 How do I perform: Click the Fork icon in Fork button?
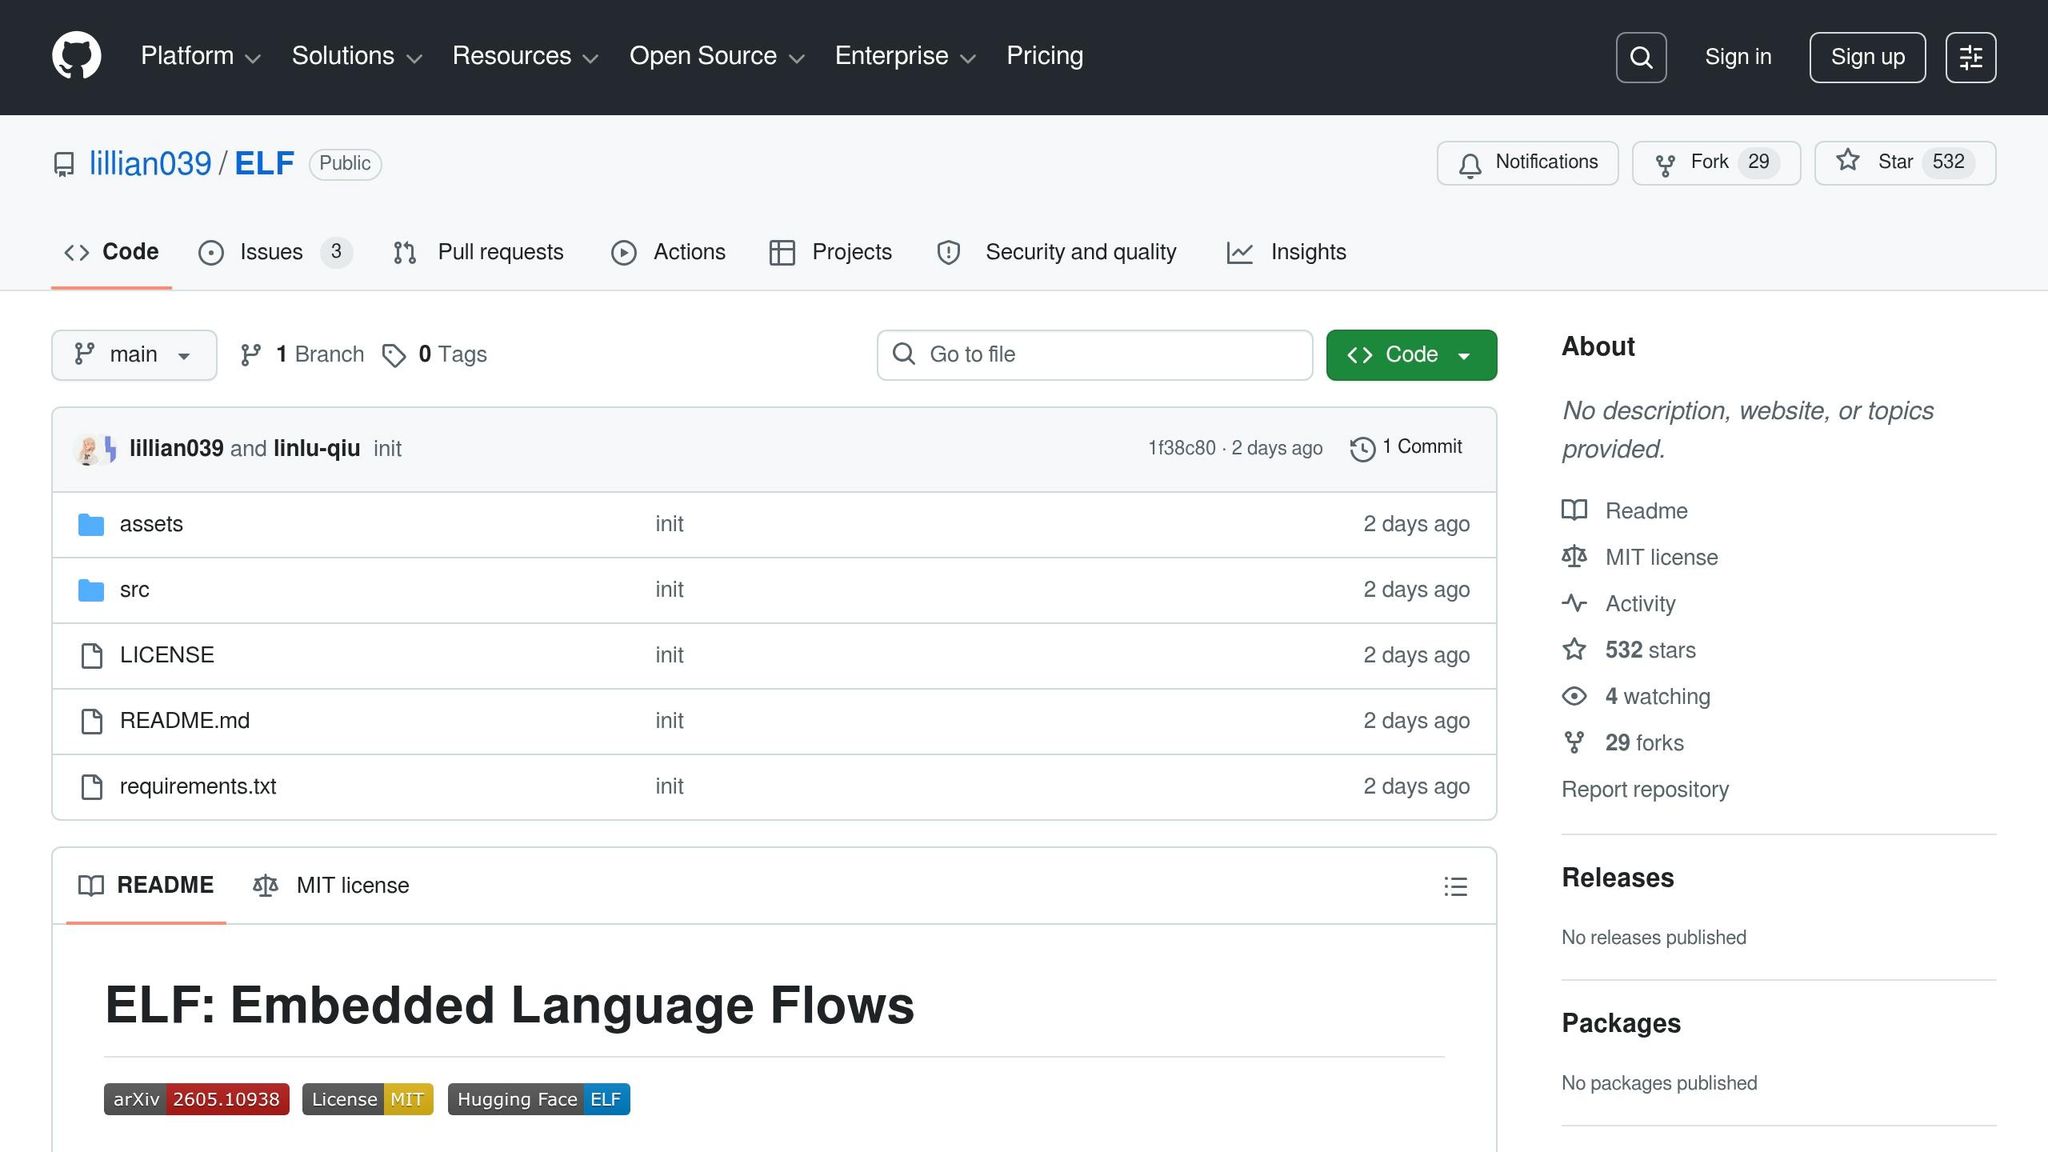click(1665, 164)
